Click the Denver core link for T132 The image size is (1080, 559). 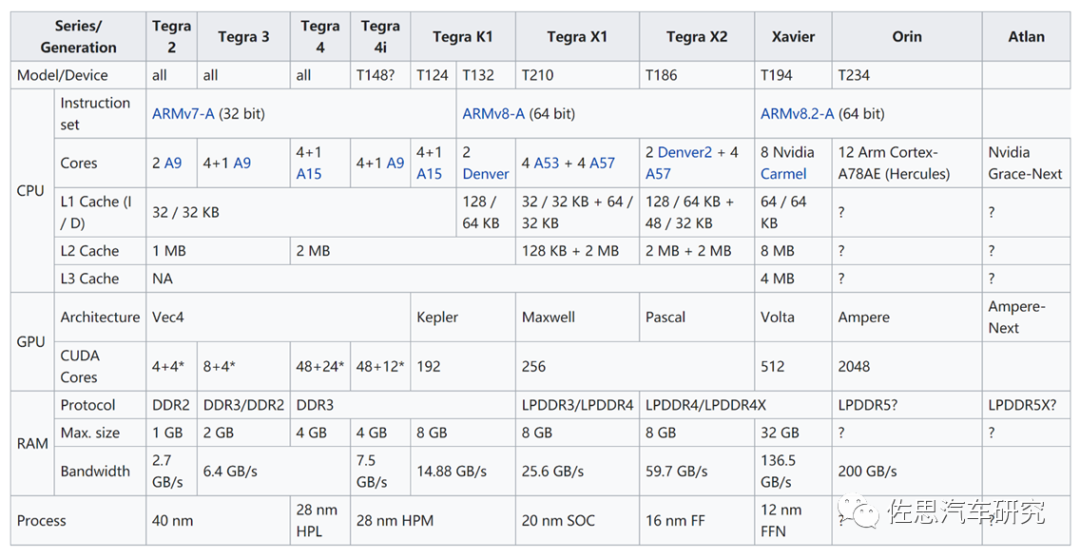coord(485,174)
